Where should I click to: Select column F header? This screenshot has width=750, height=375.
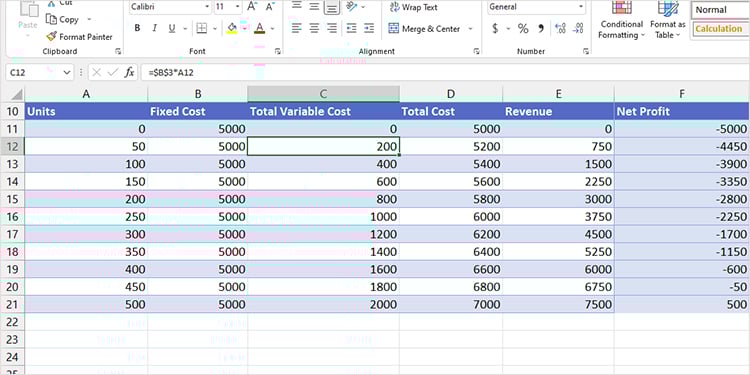point(682,94)
